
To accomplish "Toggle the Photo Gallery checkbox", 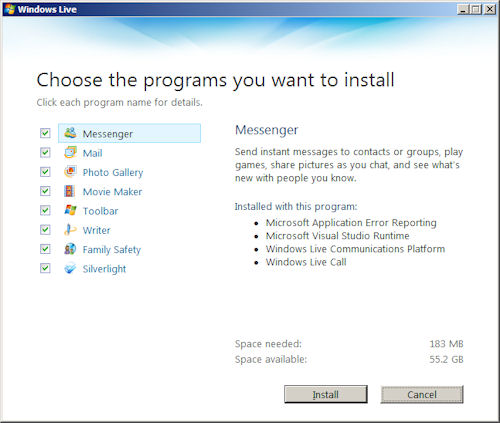I will click(45, 172).
